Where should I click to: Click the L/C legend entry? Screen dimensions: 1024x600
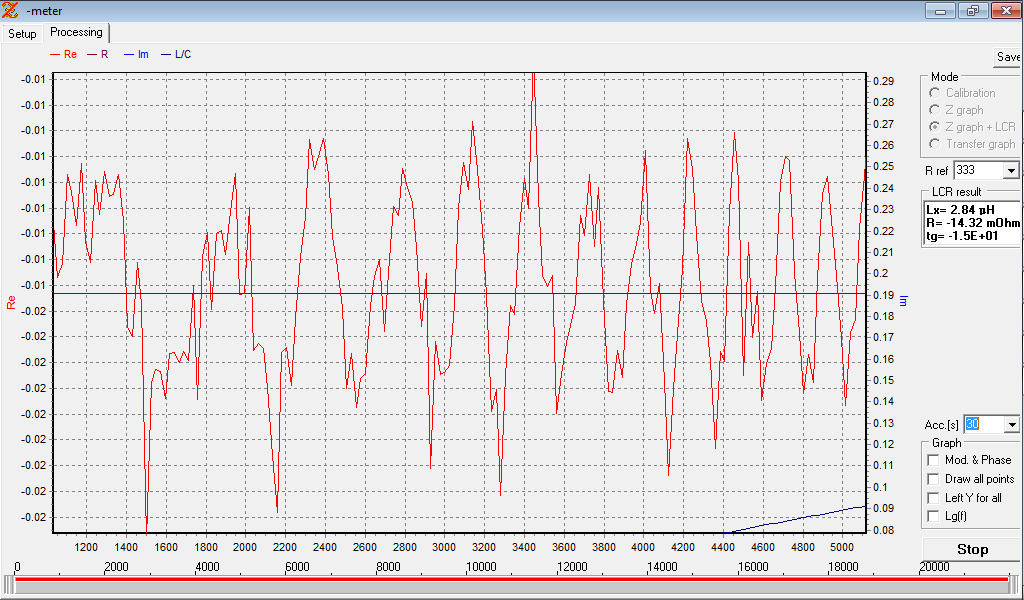[176, 54]
